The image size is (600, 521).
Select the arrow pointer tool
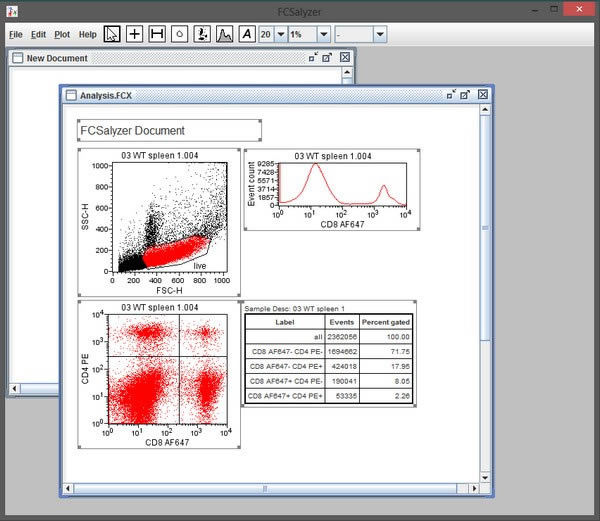(x=112, y=33)
